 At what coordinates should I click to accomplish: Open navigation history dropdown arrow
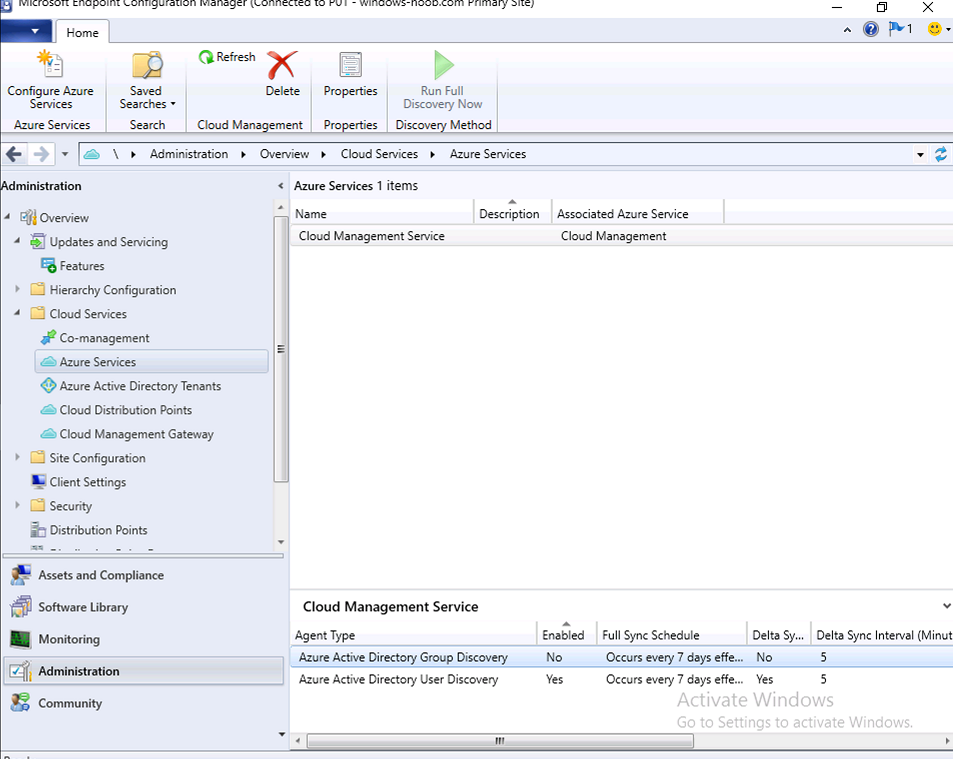(65, 154)
